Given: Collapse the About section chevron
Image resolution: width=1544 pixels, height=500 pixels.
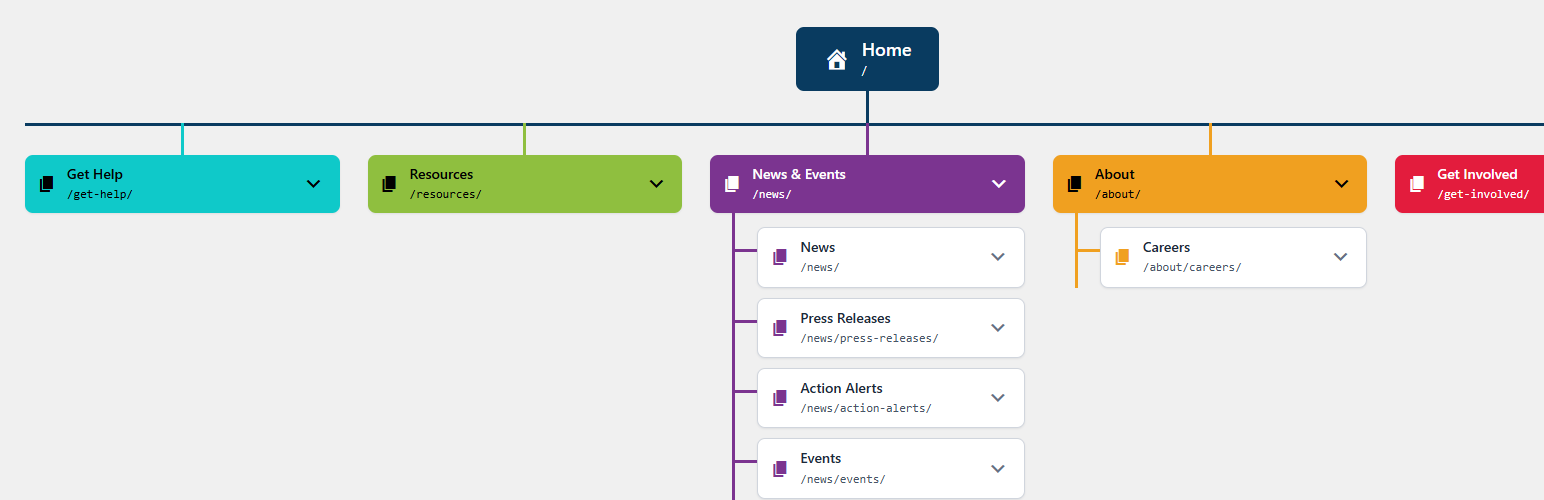Looking at the screenshot, I should (x=1341, y=184).
